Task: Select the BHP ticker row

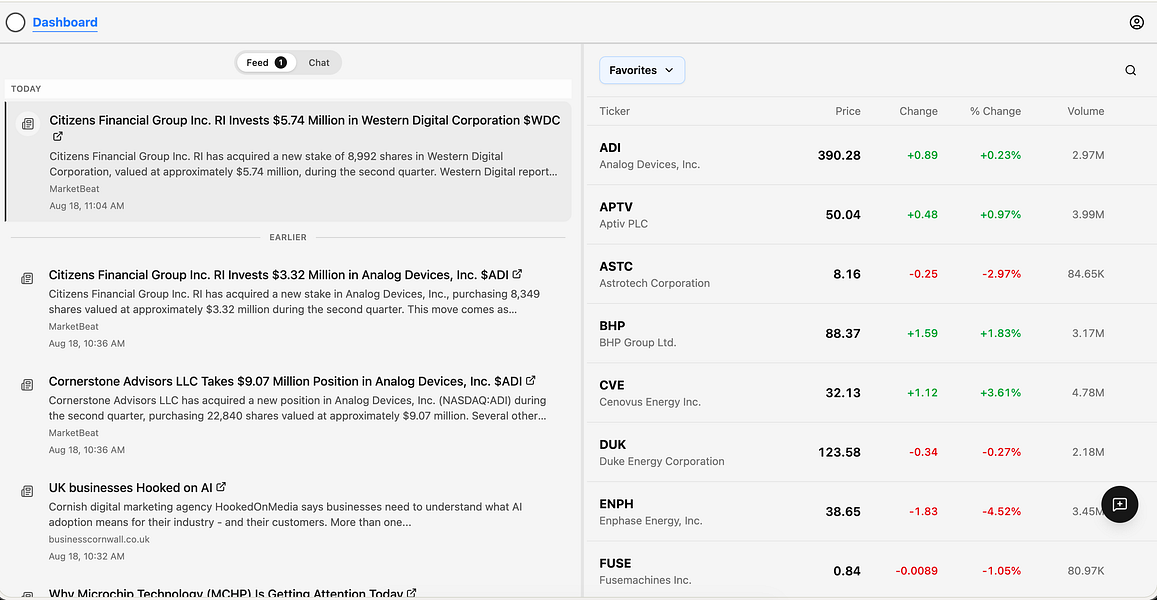Action: 871,334
